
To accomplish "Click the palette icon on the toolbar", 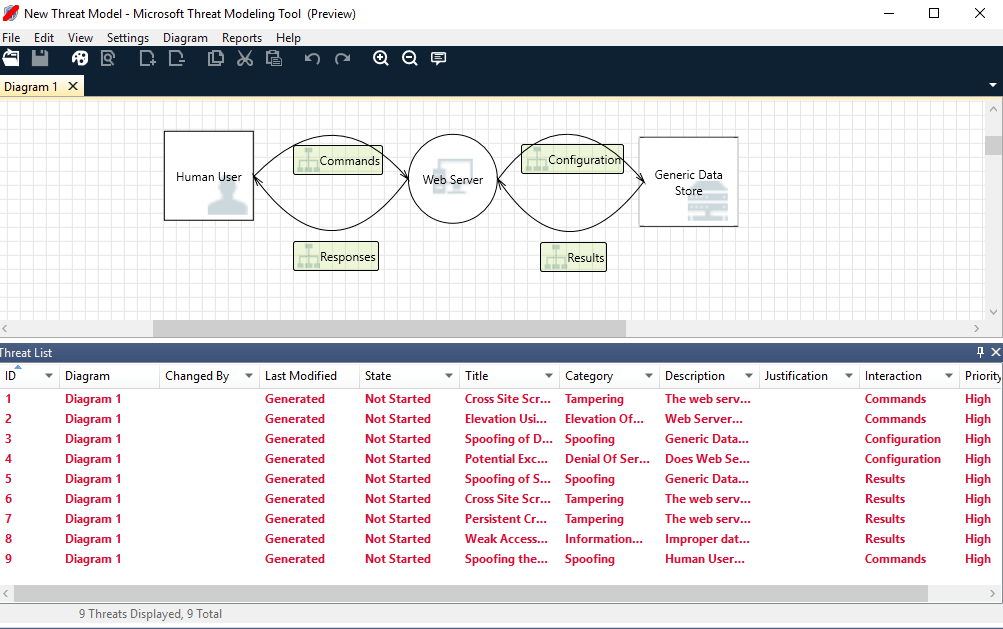I will pyautogui.click(x=79, y=58).
